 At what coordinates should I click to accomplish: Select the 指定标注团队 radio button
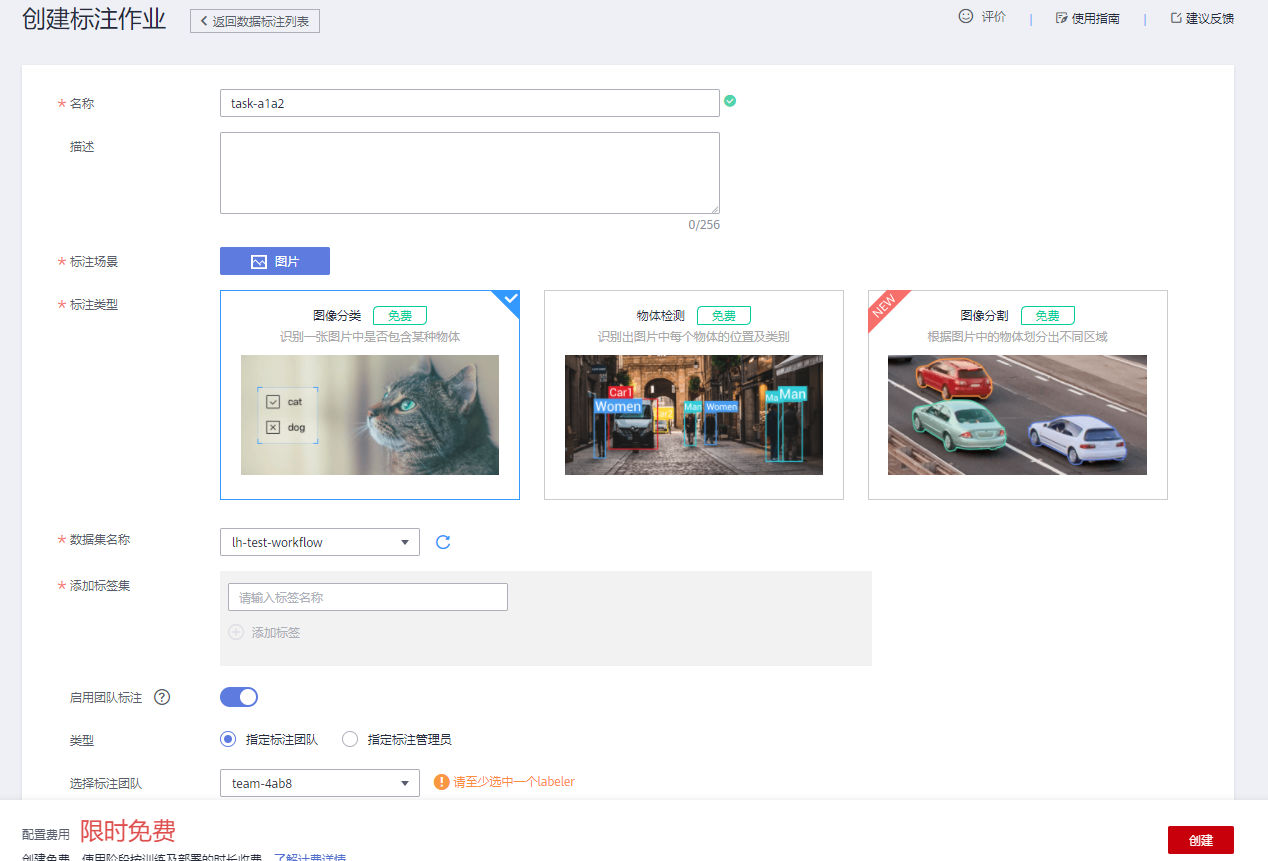point(228,740)
